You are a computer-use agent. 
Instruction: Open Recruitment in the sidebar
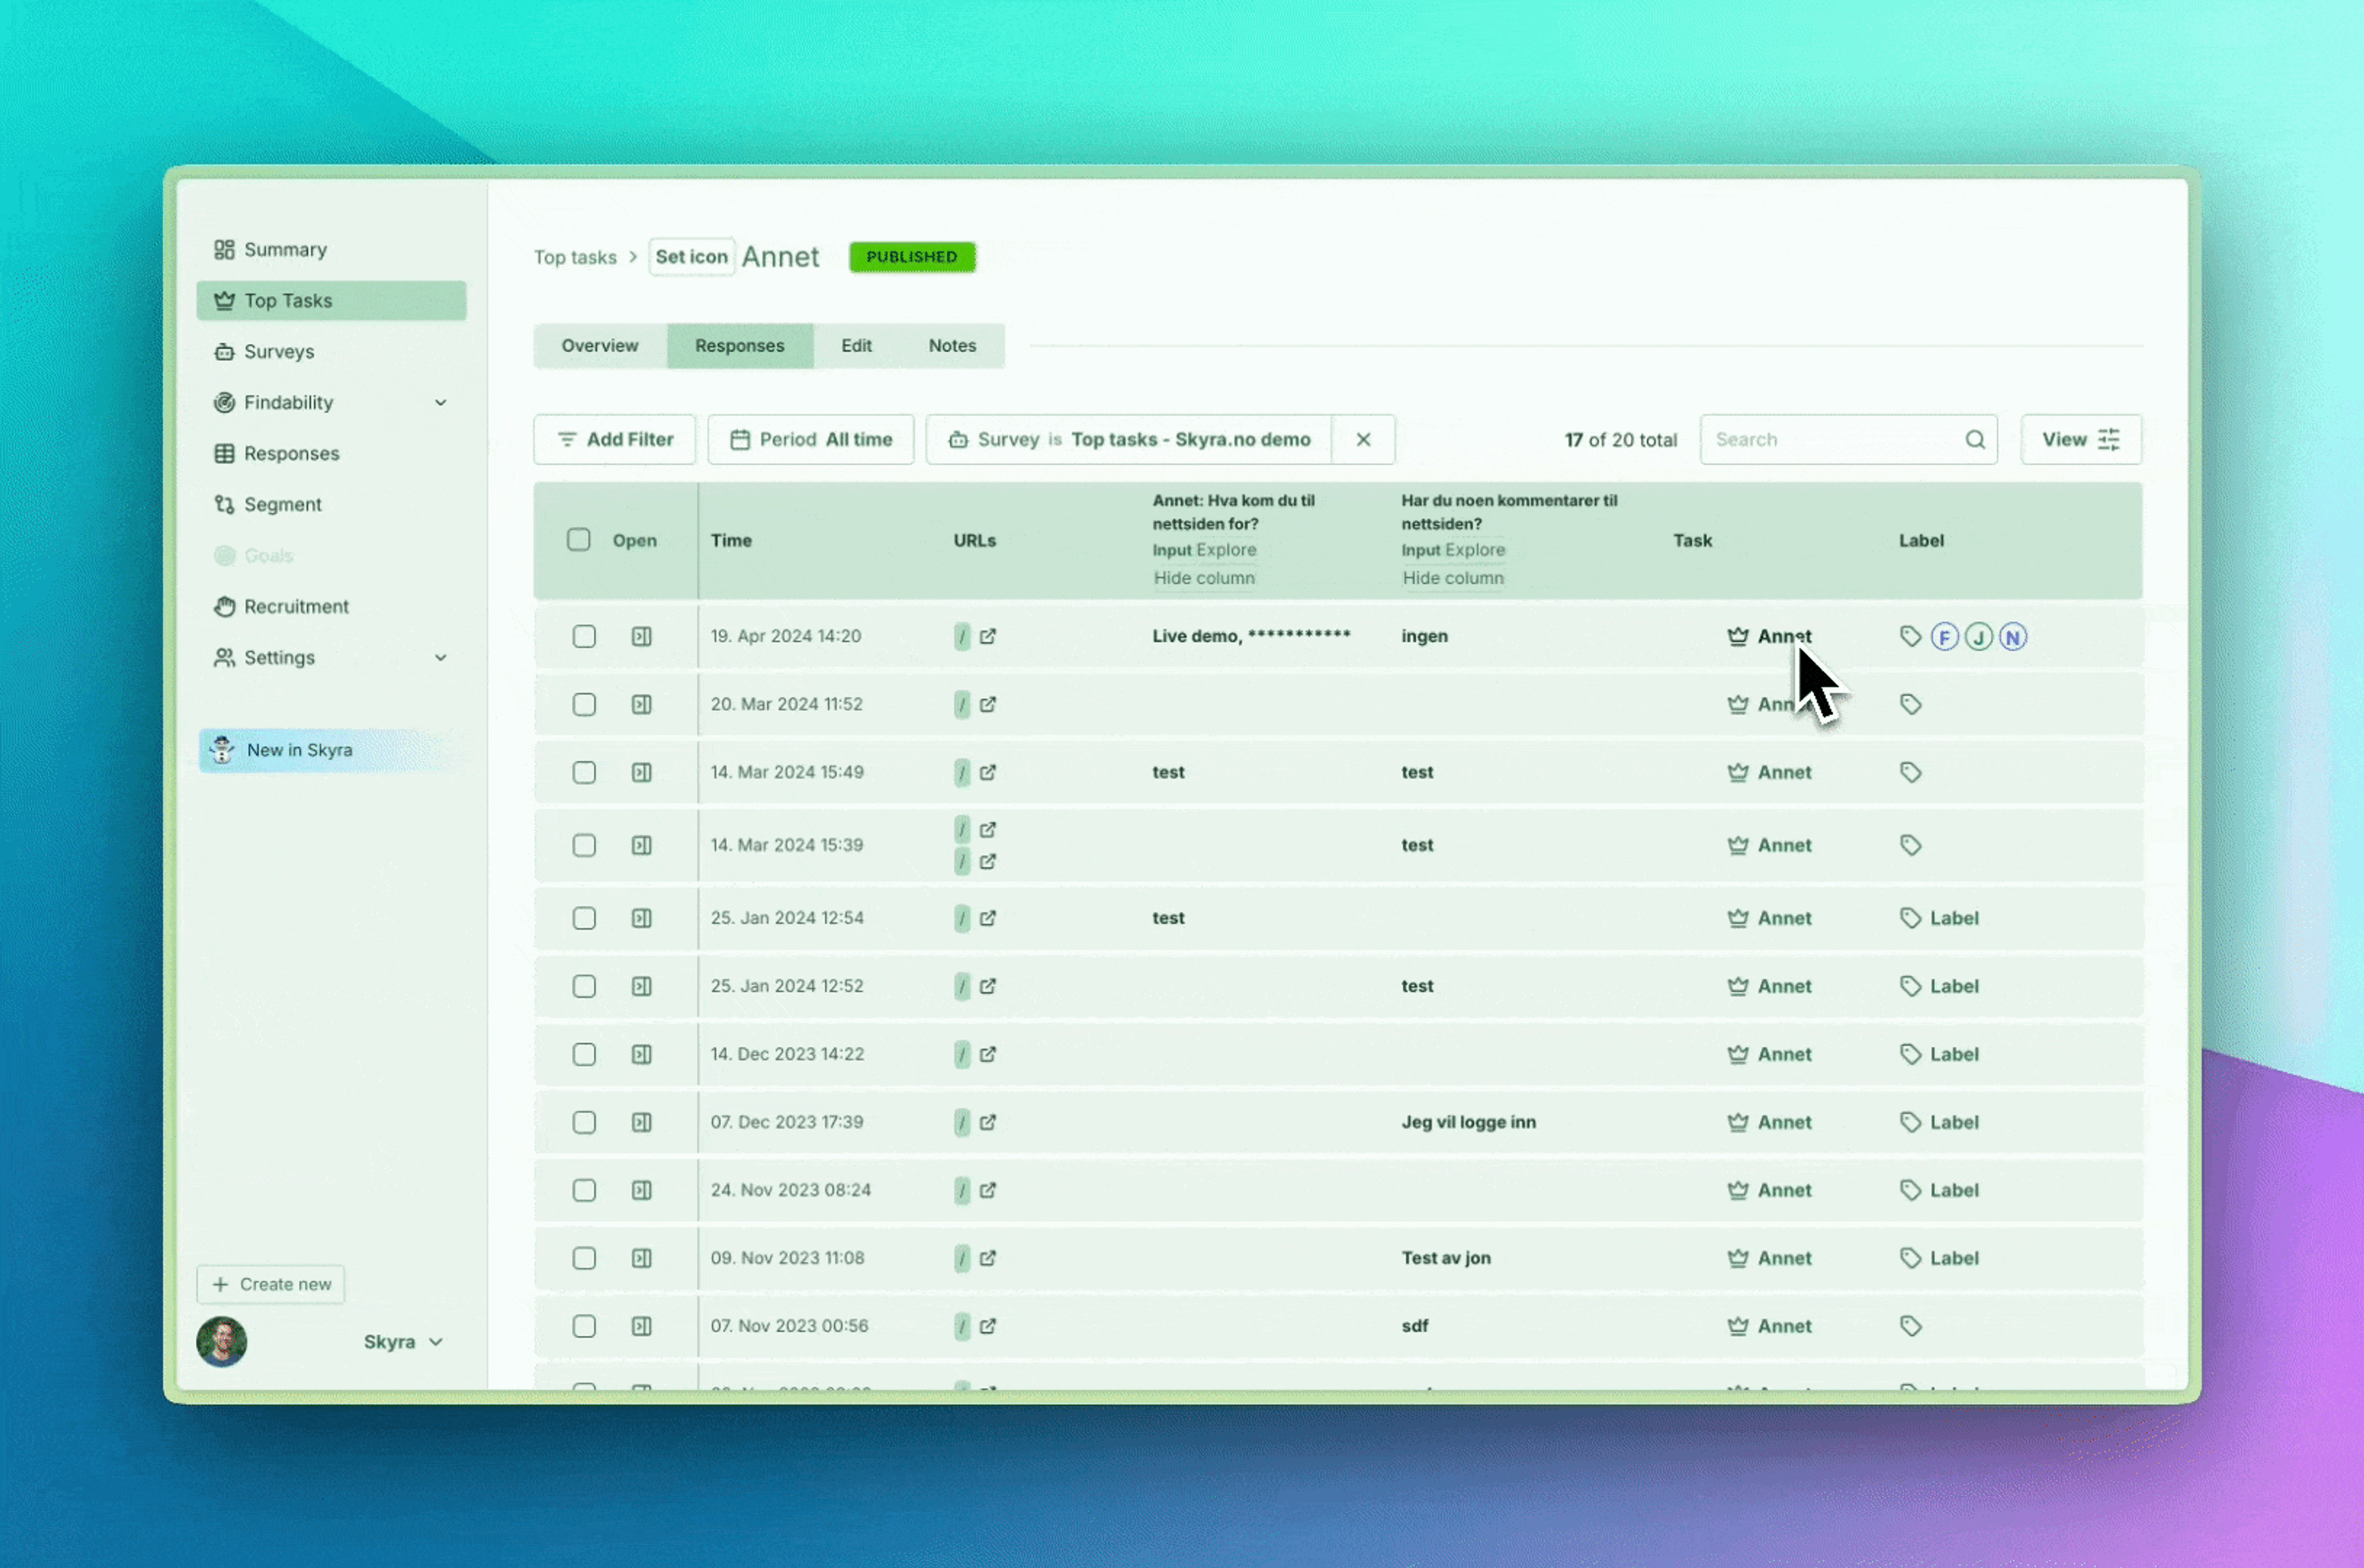click(331, 606)
